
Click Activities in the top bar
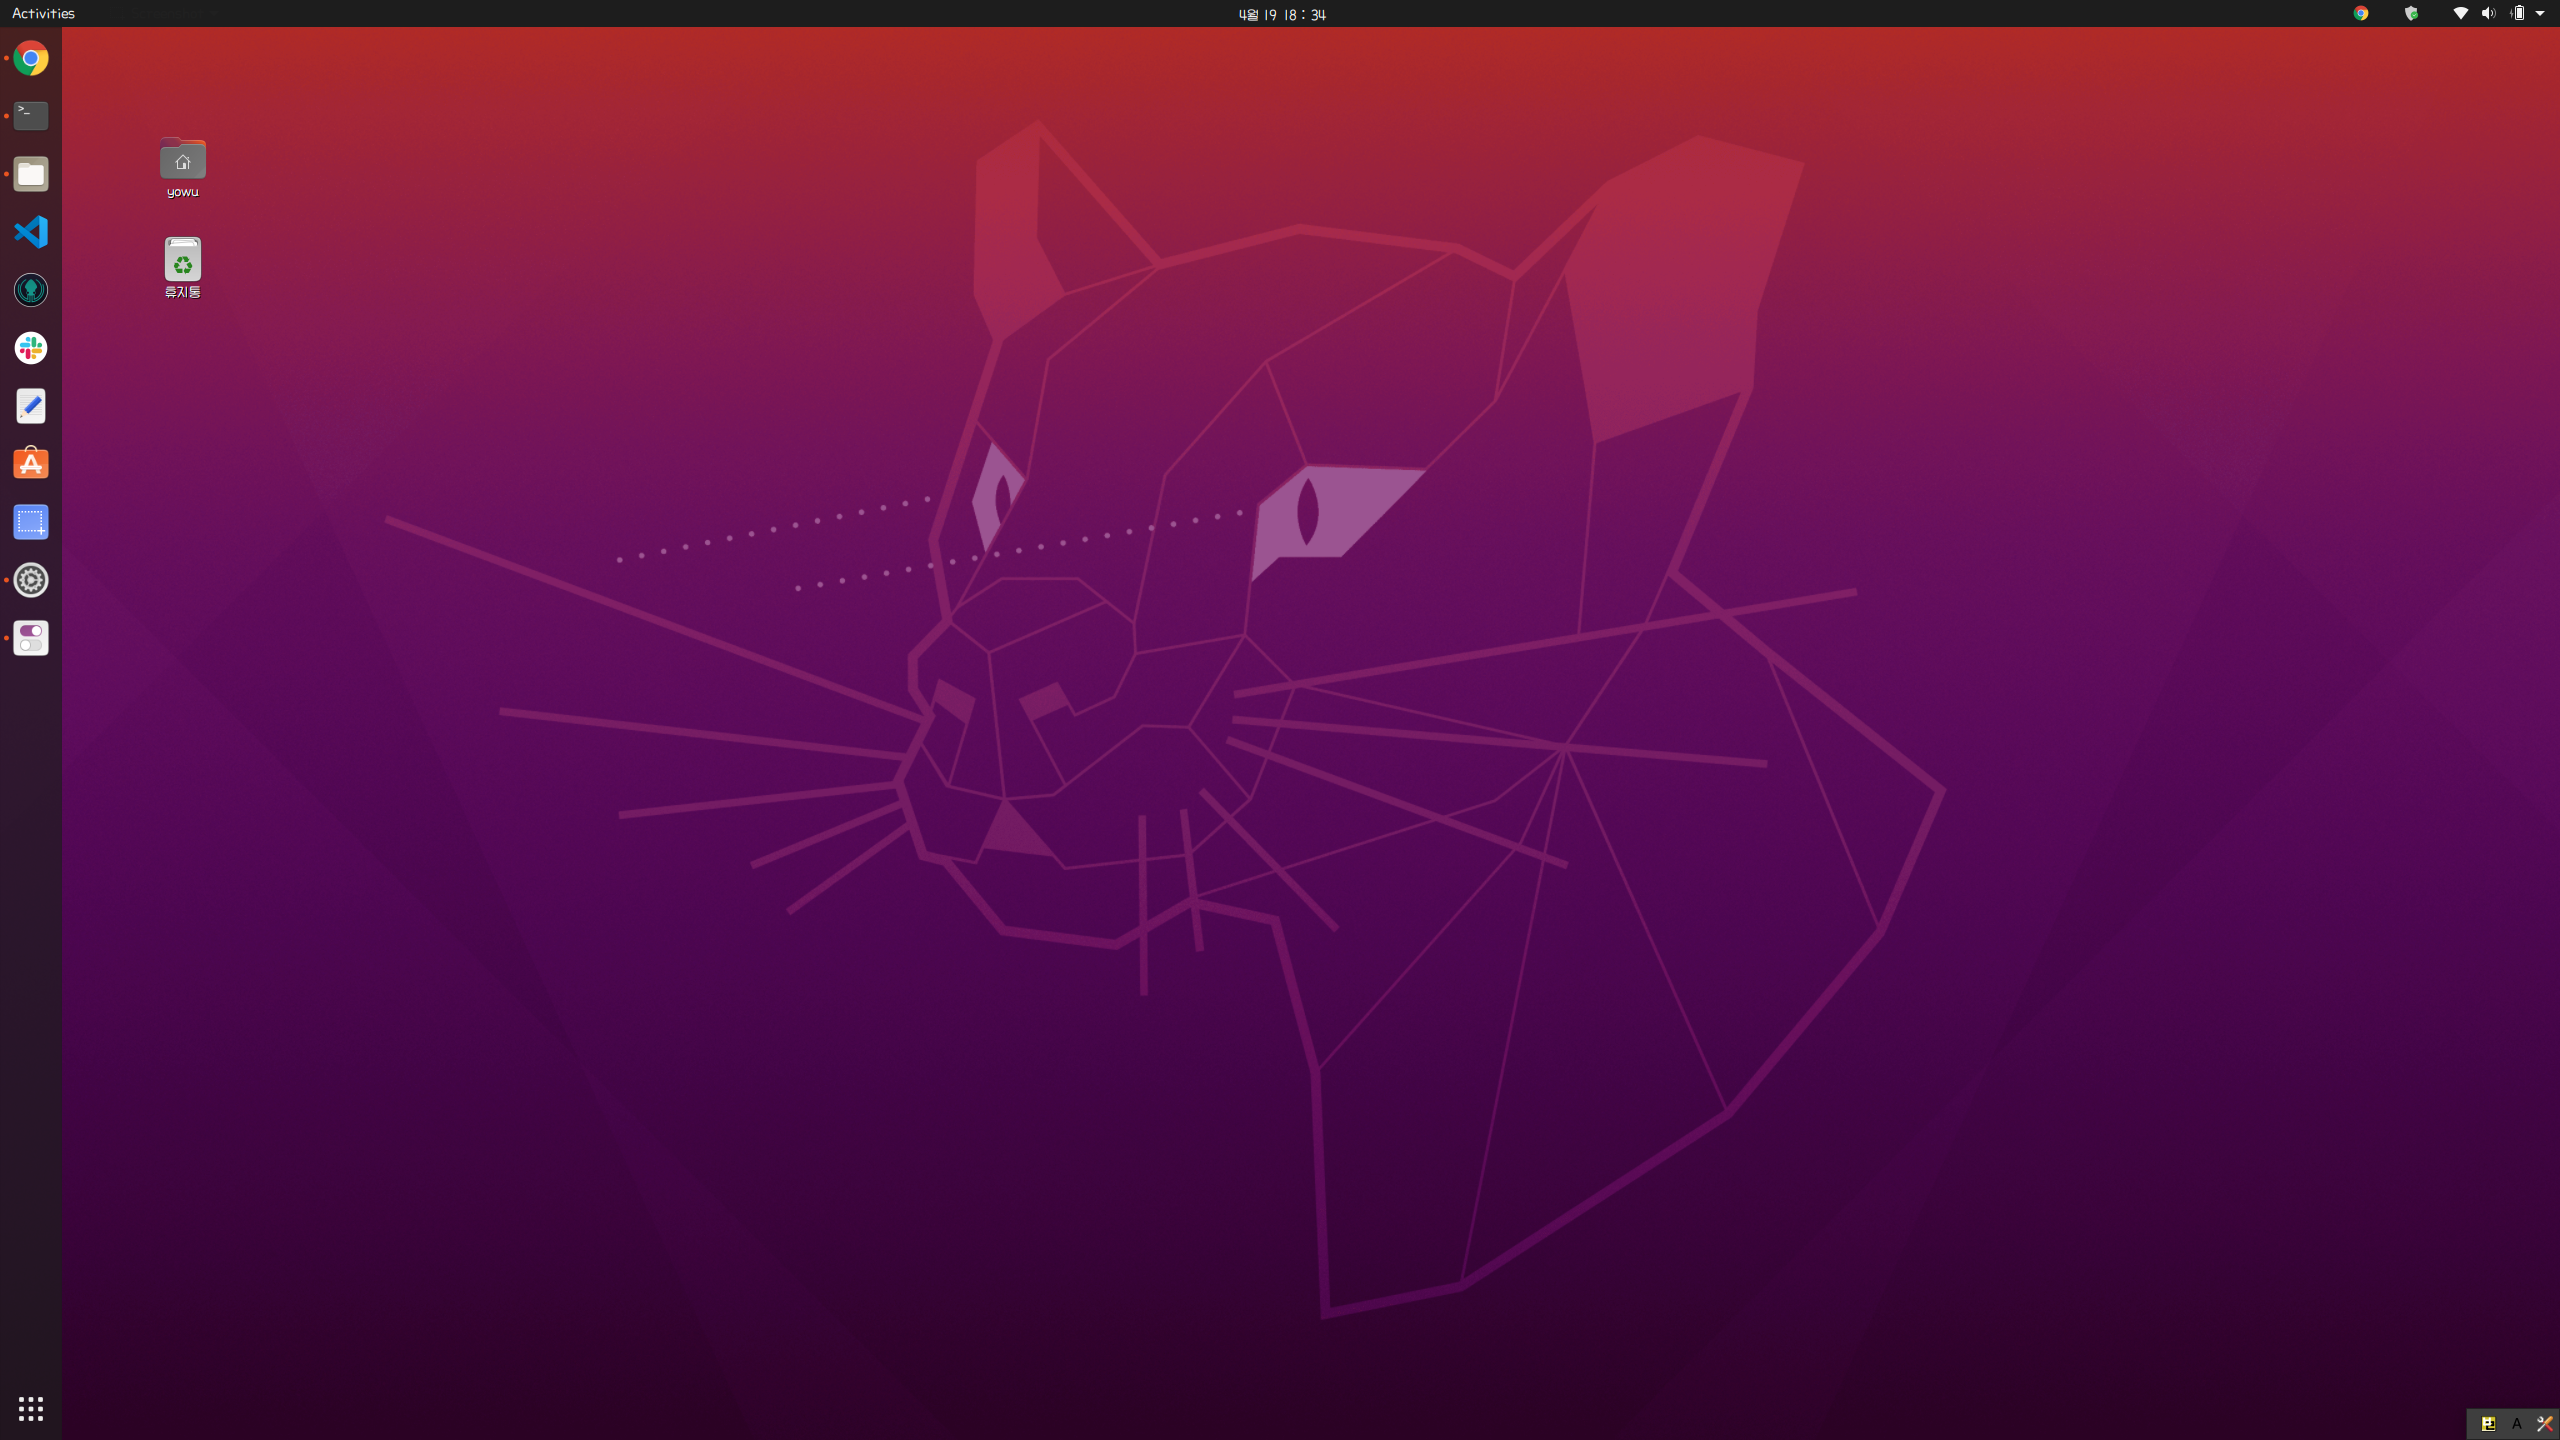pos(43,13)
